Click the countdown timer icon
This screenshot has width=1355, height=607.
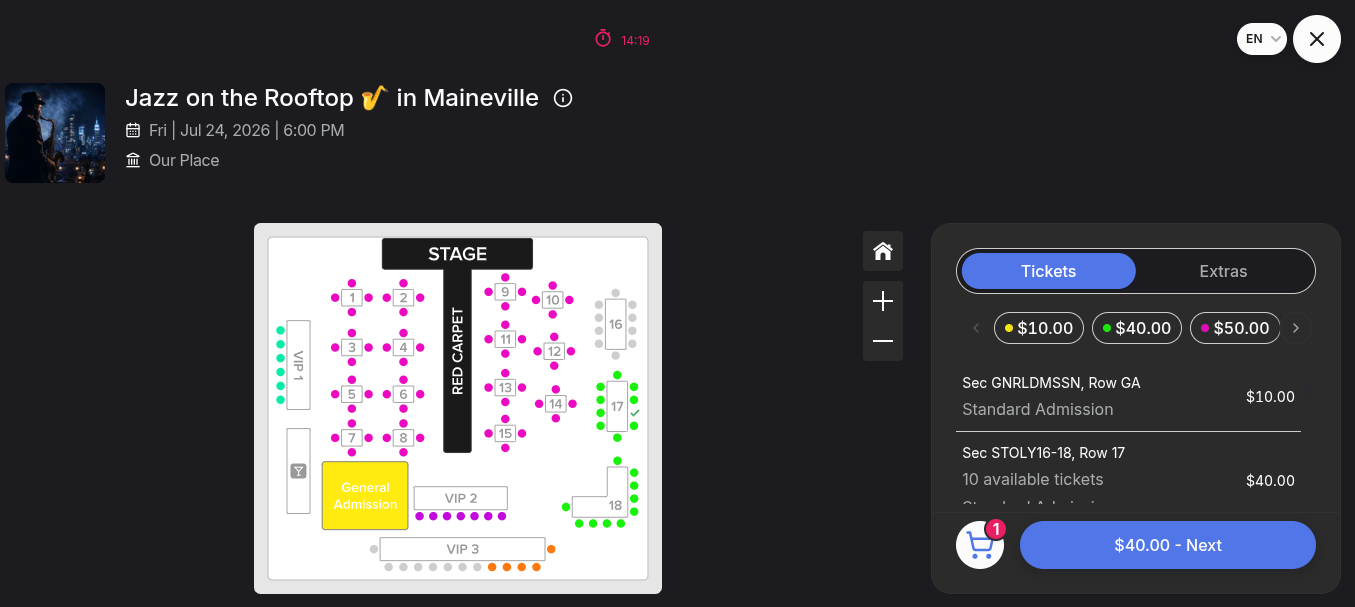pos(603,39)
